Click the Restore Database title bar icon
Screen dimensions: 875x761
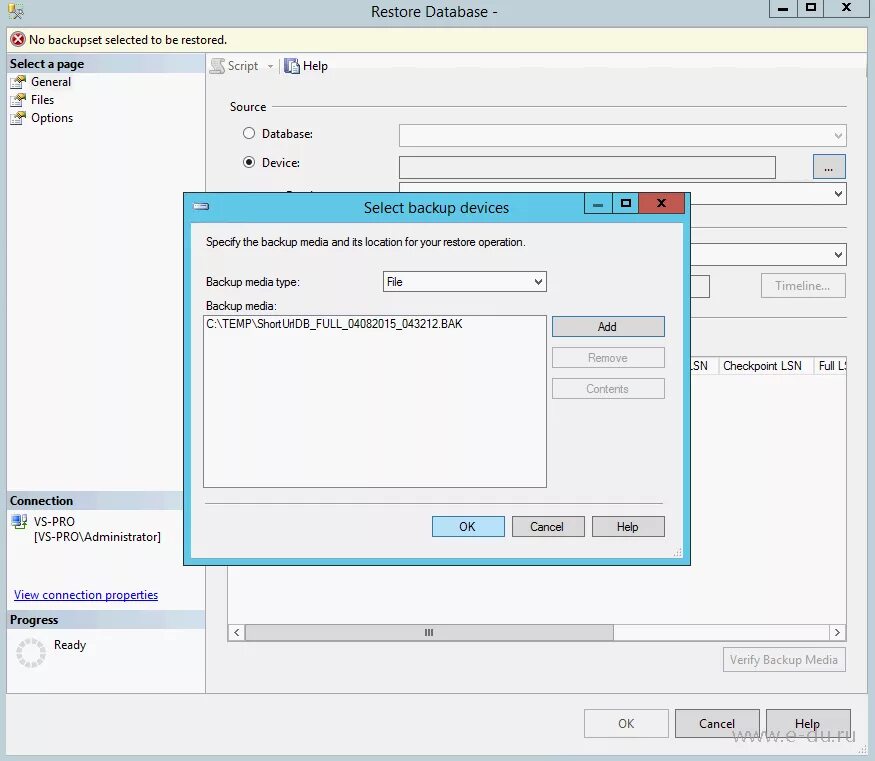pos(16,11)
